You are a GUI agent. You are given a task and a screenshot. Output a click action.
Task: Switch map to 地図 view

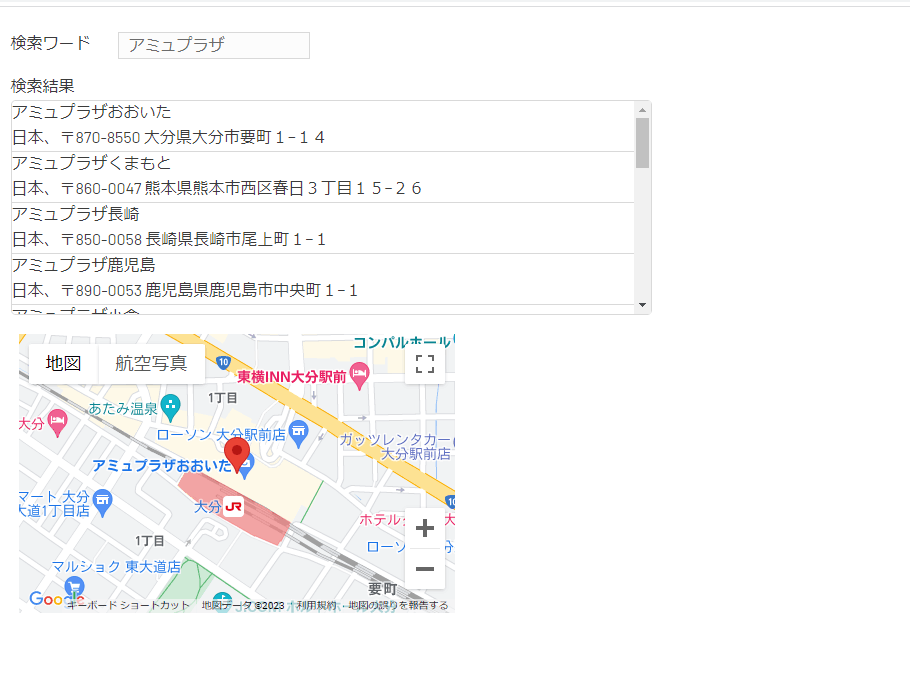pos(63,364)
